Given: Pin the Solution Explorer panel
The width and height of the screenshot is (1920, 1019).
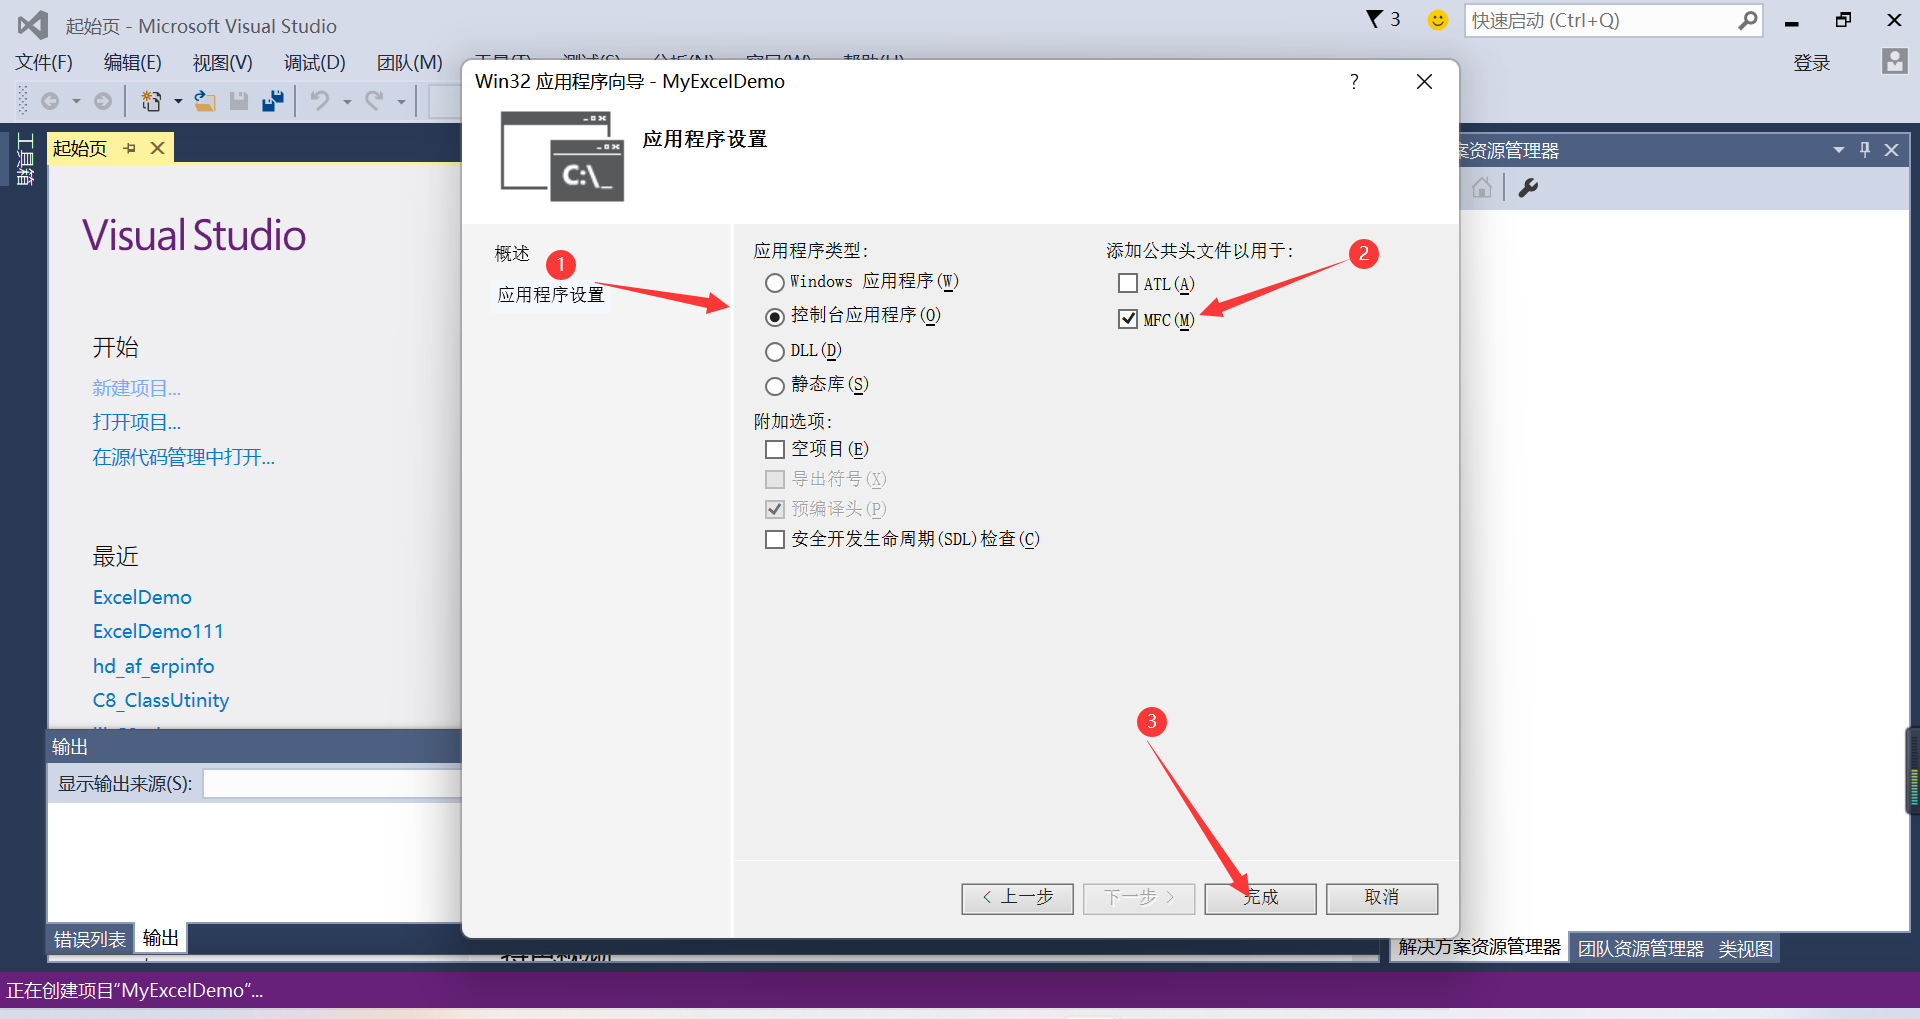Looking at the screenshot, I should point(1865,150).
